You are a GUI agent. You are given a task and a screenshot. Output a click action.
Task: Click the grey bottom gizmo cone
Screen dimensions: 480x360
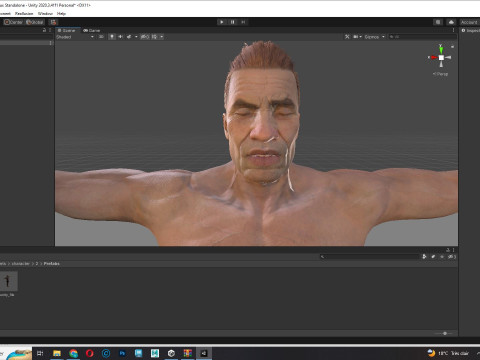441,64
